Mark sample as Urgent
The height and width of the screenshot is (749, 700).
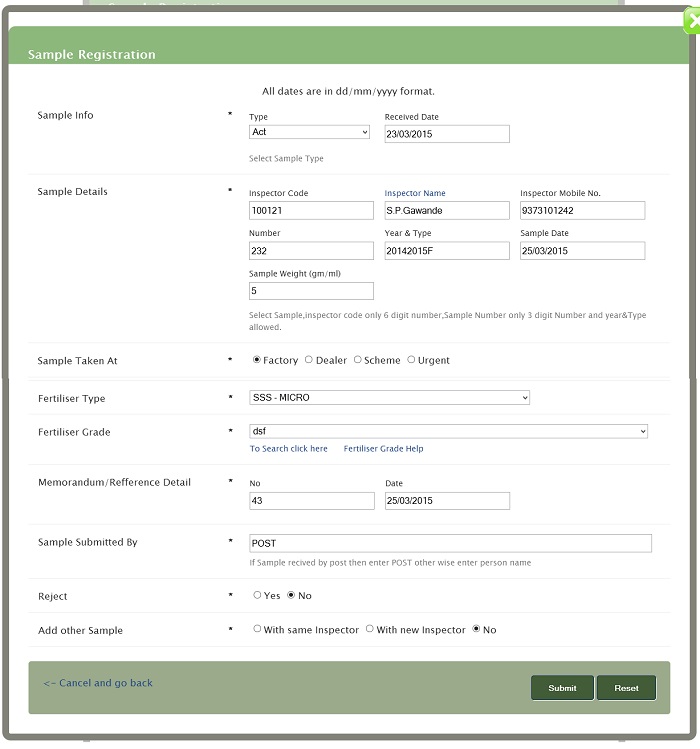(x=411, y=360)
